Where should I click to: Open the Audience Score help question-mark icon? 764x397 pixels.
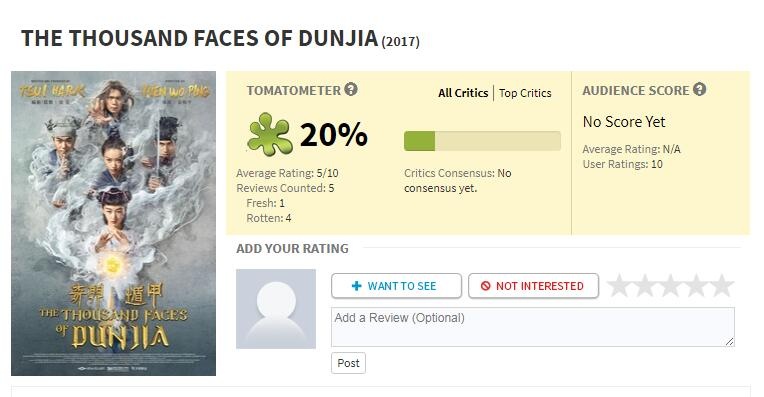pos(700,89)
